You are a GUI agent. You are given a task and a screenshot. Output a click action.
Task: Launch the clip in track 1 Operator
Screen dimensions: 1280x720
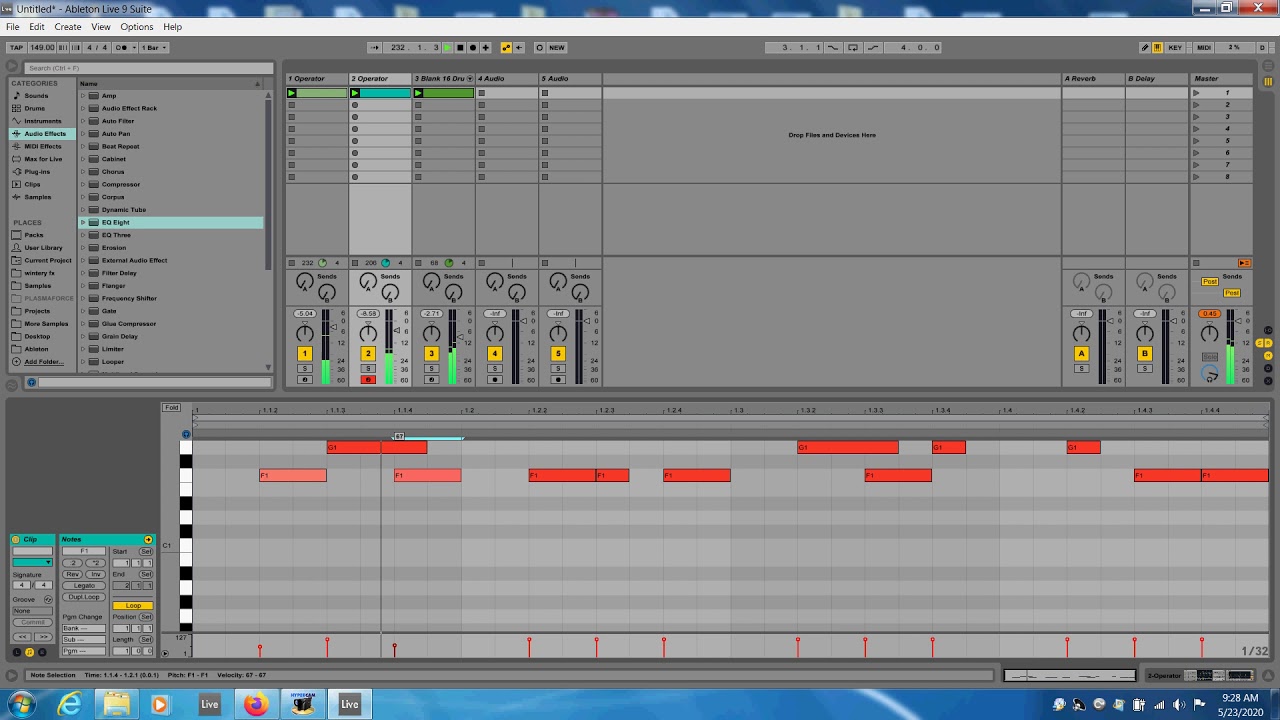click(x=292, y=93)
